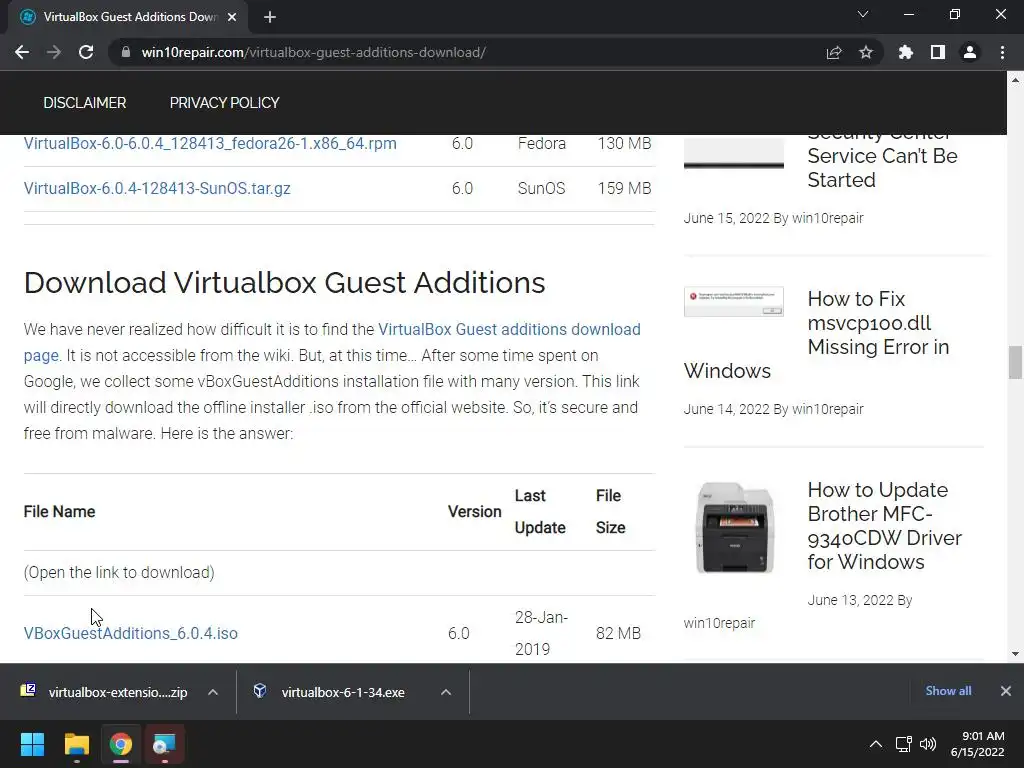Expand options for virtualbox-6-1-34.exe download
The height and width of the screenshot is (768, 1024).
pos(446,692)
